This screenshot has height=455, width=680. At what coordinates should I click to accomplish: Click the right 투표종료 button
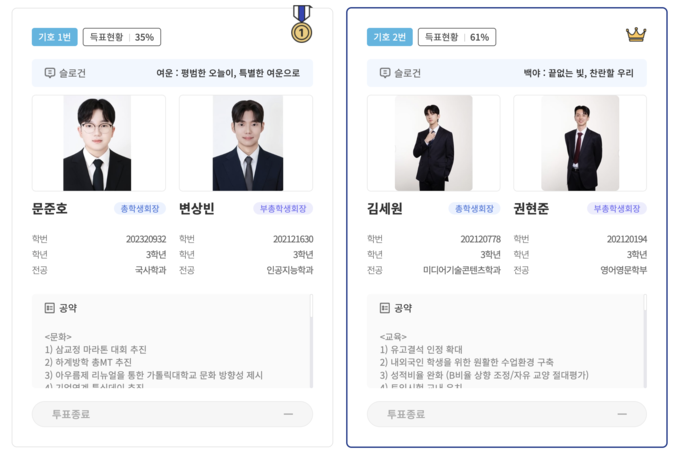click(507, 414)
